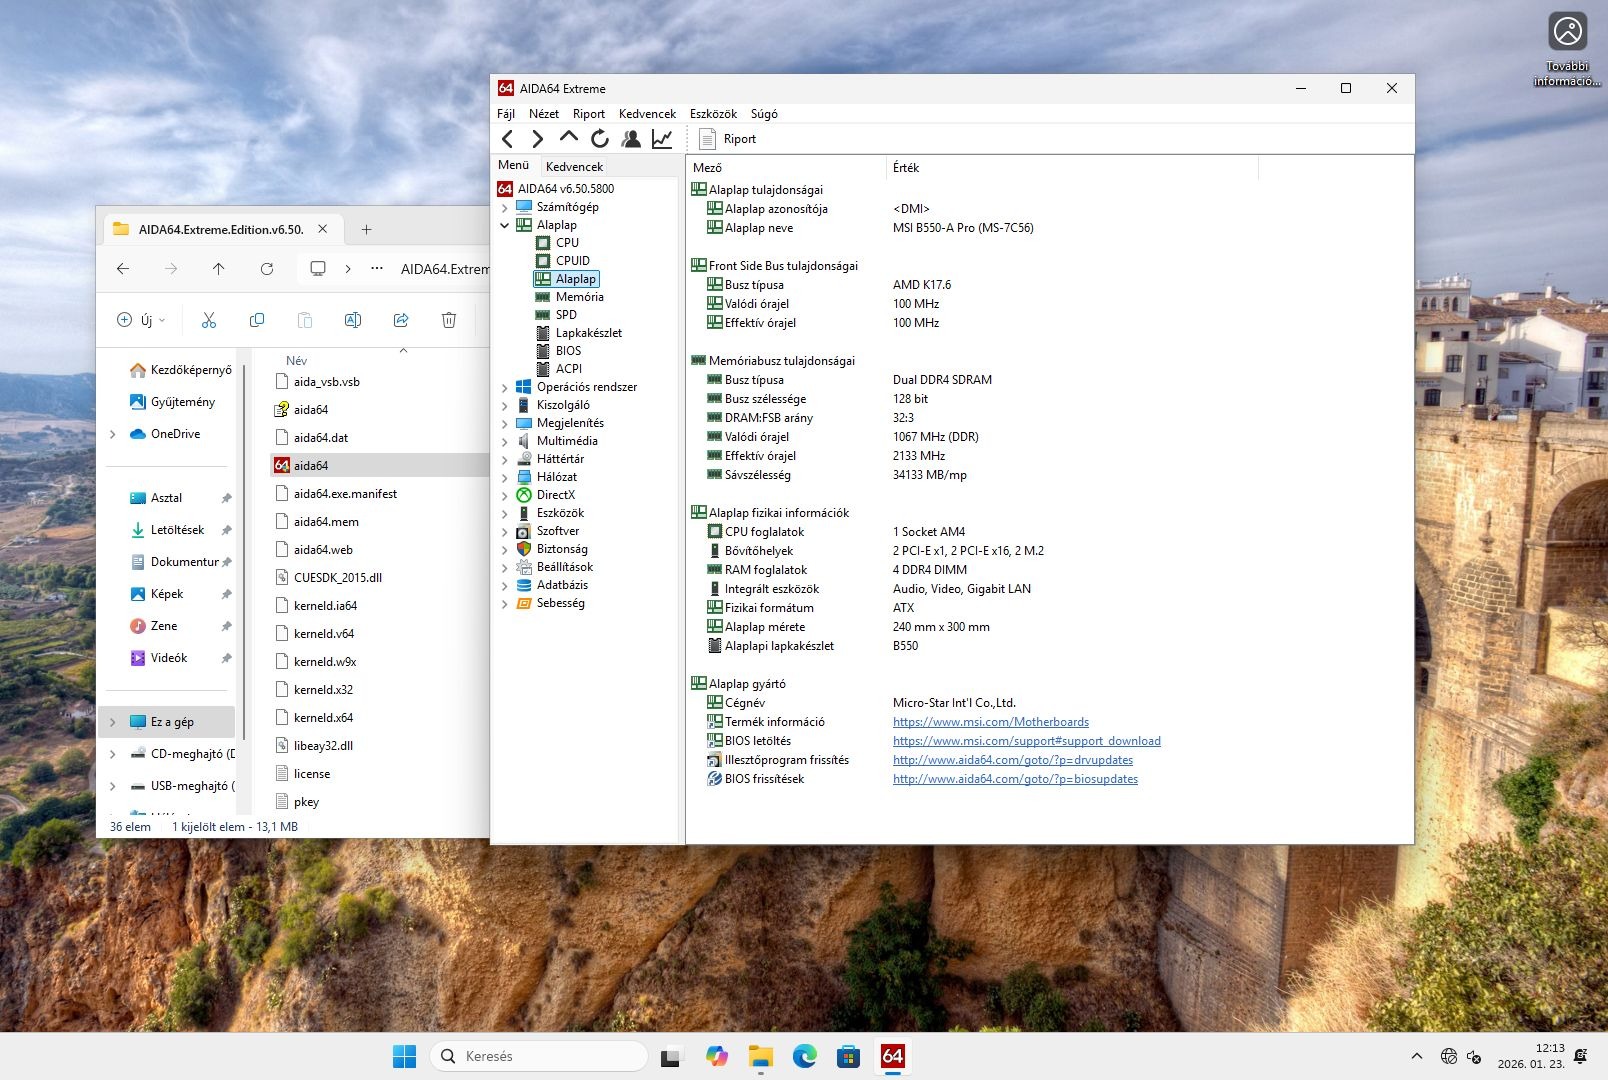This screenshot has width=1608, height=1080.
Task: Open the graph chart toolbar icon
Action: click(662, 139)
